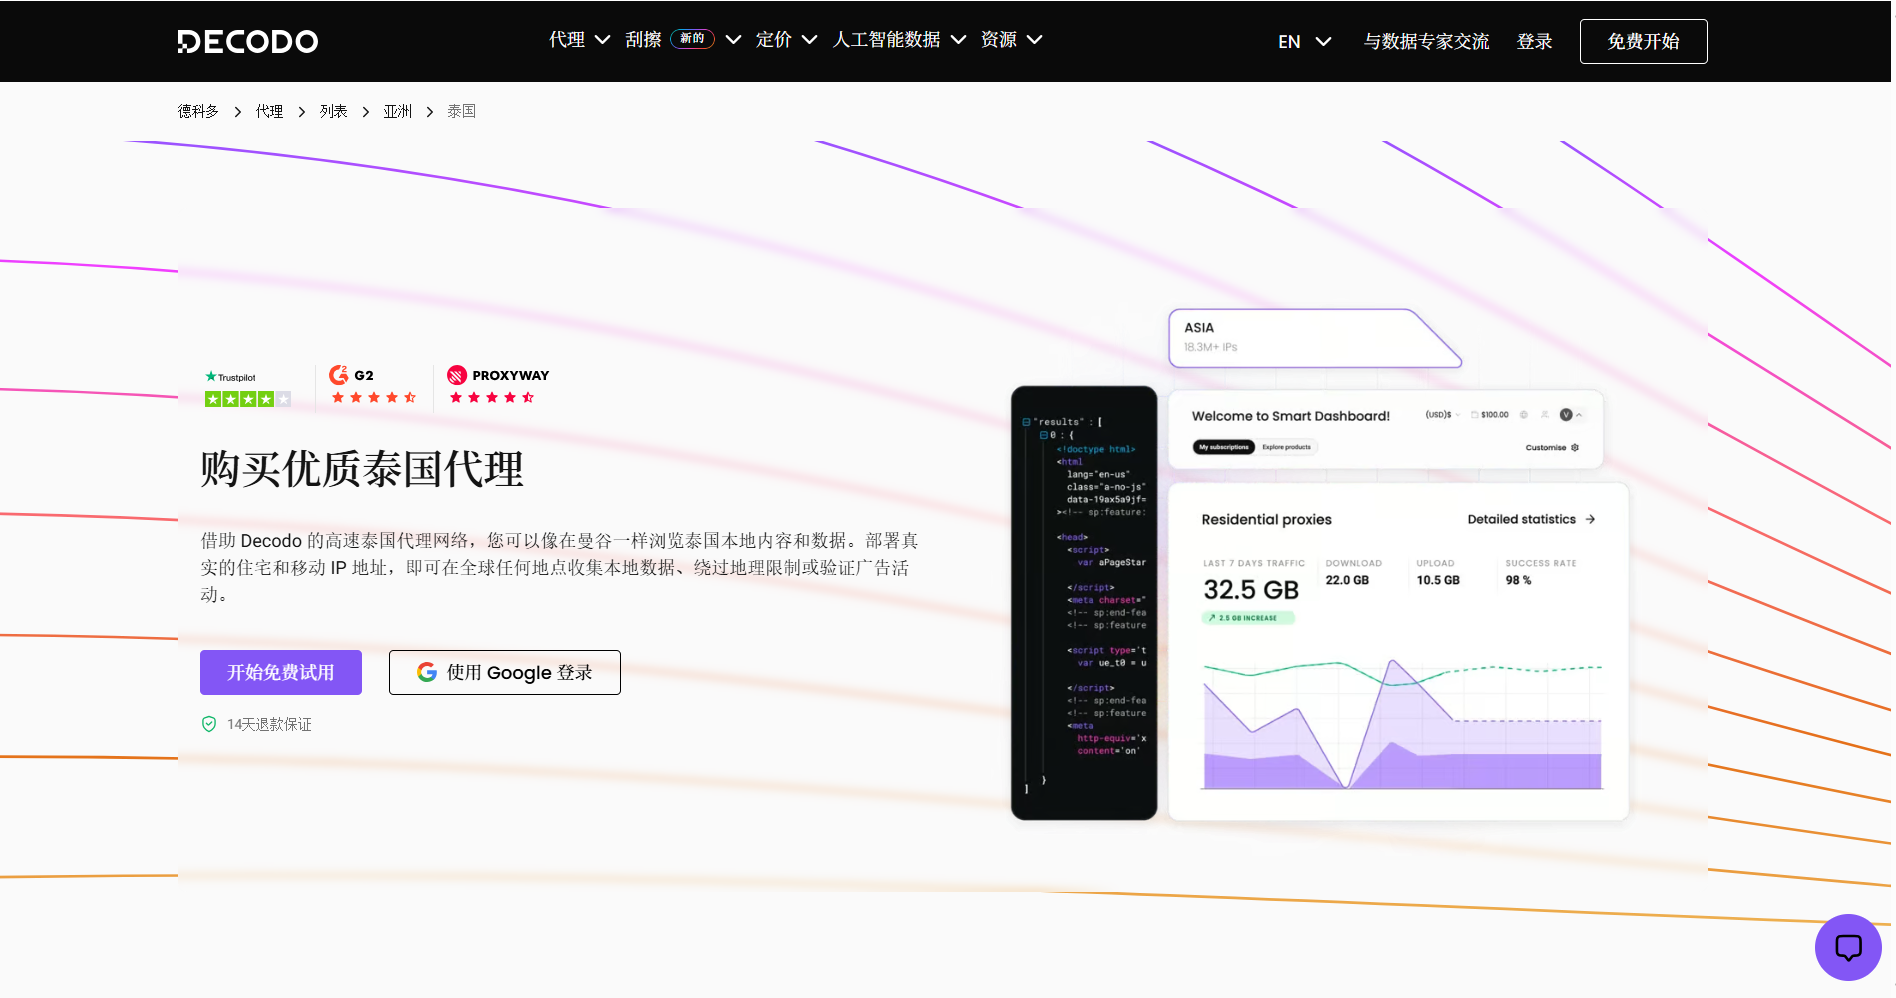
Task: Click the ASIA card in the illustration
Action: click(1315, 338)
